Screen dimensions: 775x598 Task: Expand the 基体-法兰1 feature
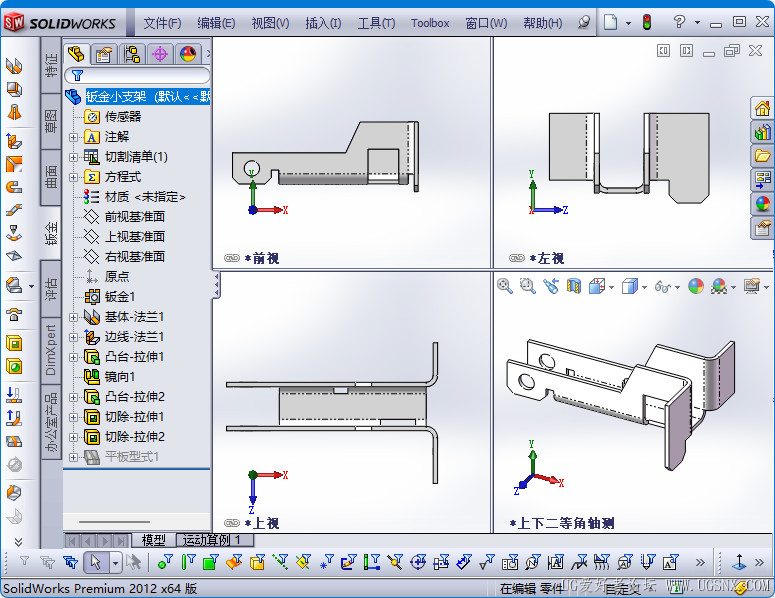point(73,317)
